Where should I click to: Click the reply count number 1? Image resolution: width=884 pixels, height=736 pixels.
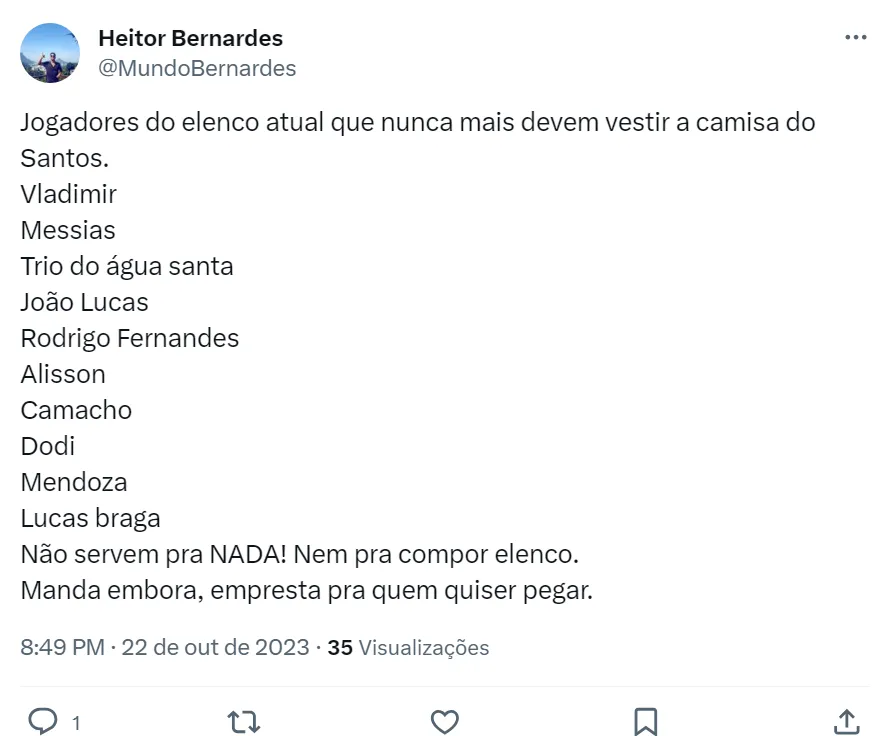pos(76,721)
